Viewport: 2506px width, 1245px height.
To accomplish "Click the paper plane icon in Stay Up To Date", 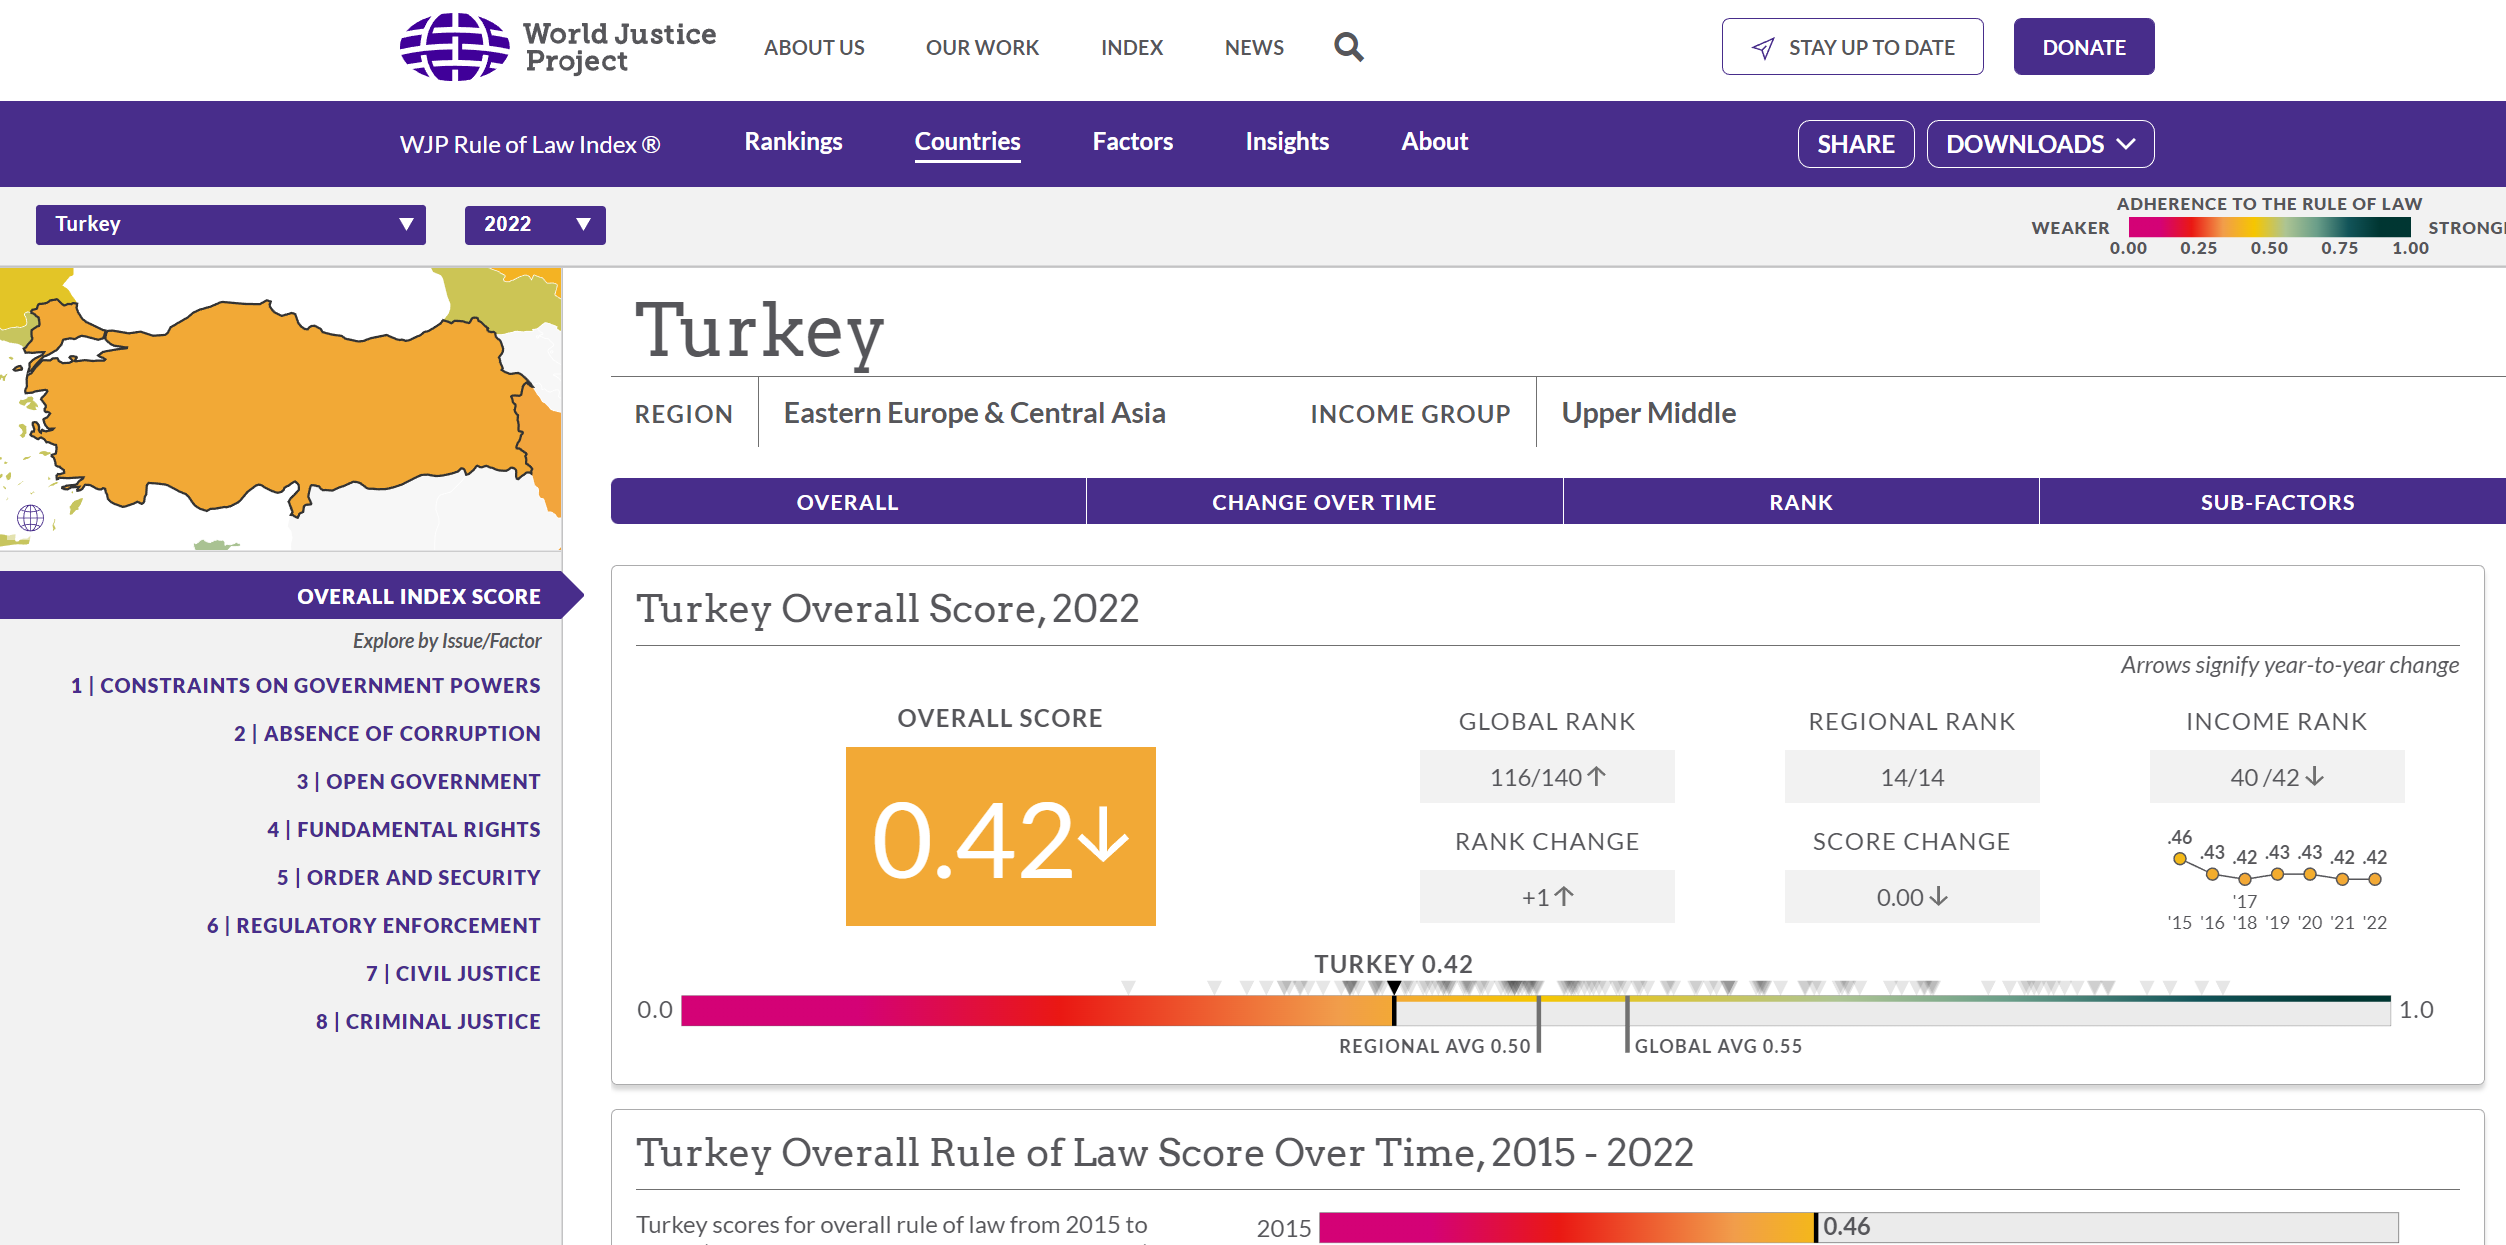I will [x=1763, y=48].
